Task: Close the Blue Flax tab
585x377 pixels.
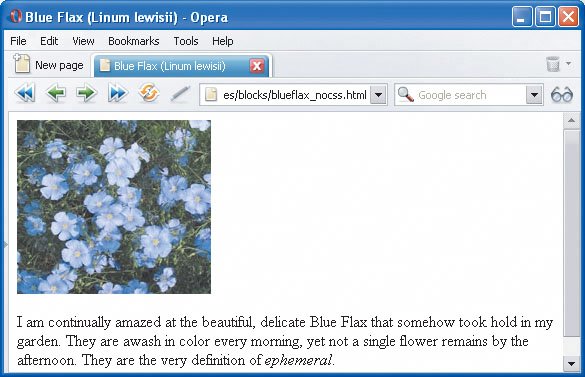Action: point(257,66)
